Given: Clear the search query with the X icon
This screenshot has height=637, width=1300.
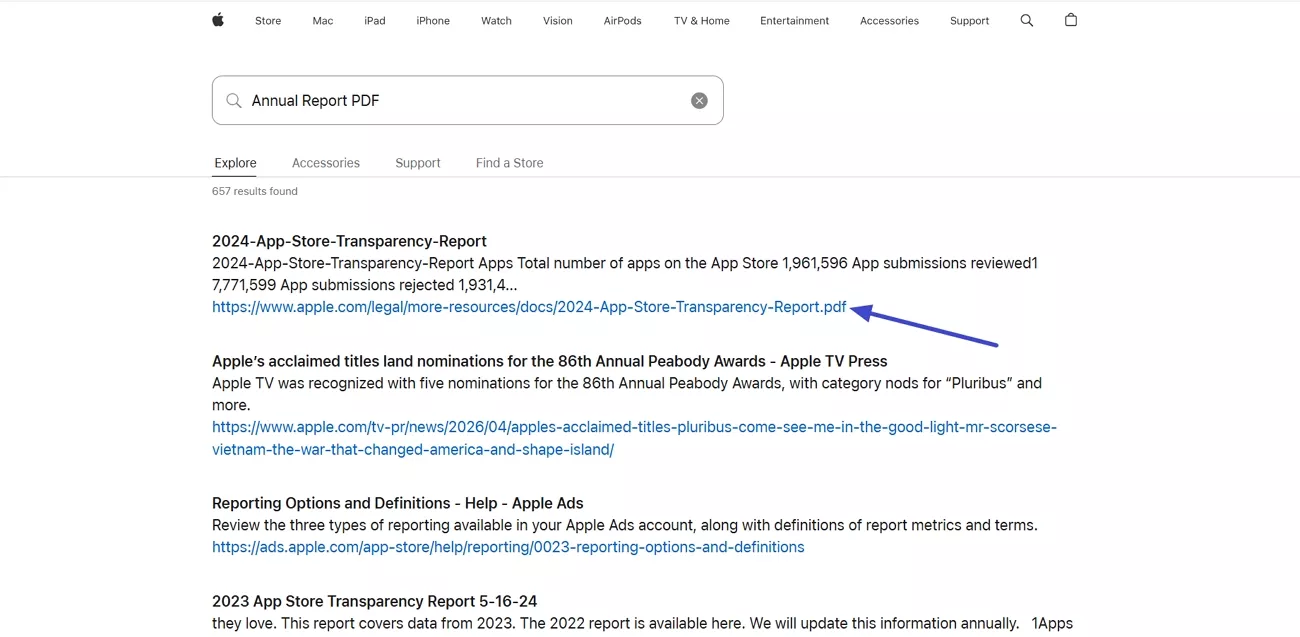Looking at the screenshot, I should 698,100.
